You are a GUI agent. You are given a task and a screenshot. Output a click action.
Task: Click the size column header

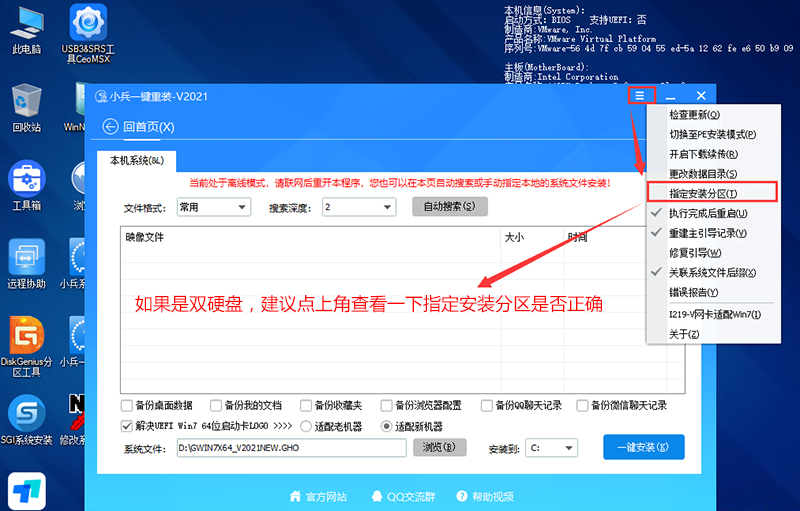click(x=532, y=237)
